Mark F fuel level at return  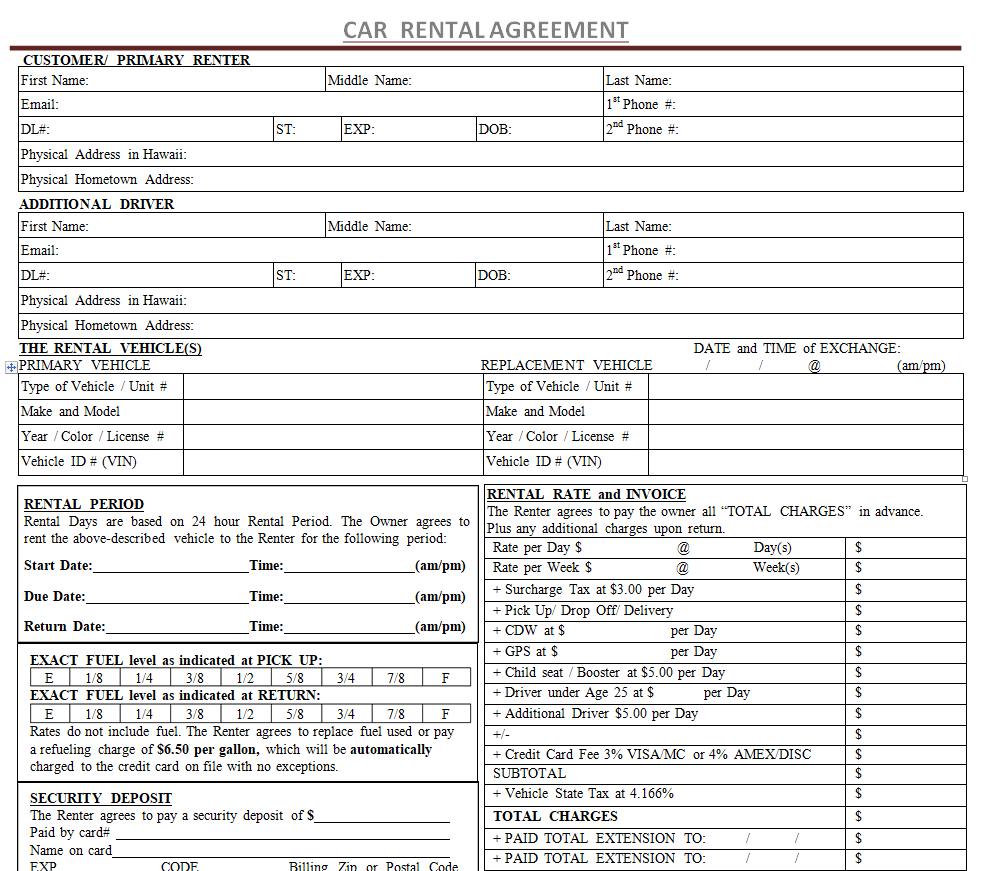click(446, 714)
